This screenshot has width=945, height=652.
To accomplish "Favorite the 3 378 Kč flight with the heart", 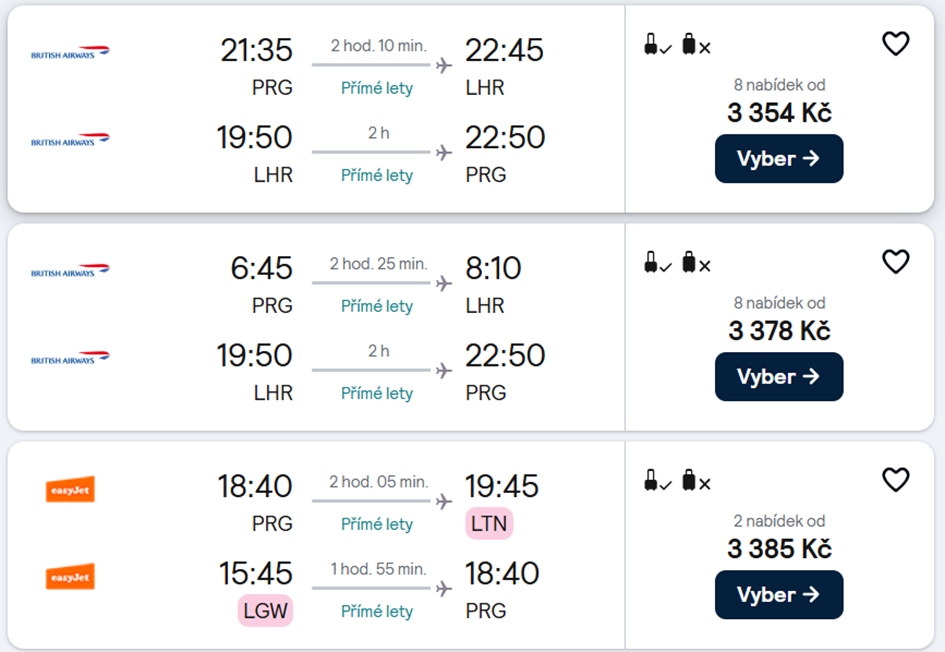I will pos(895,262).
